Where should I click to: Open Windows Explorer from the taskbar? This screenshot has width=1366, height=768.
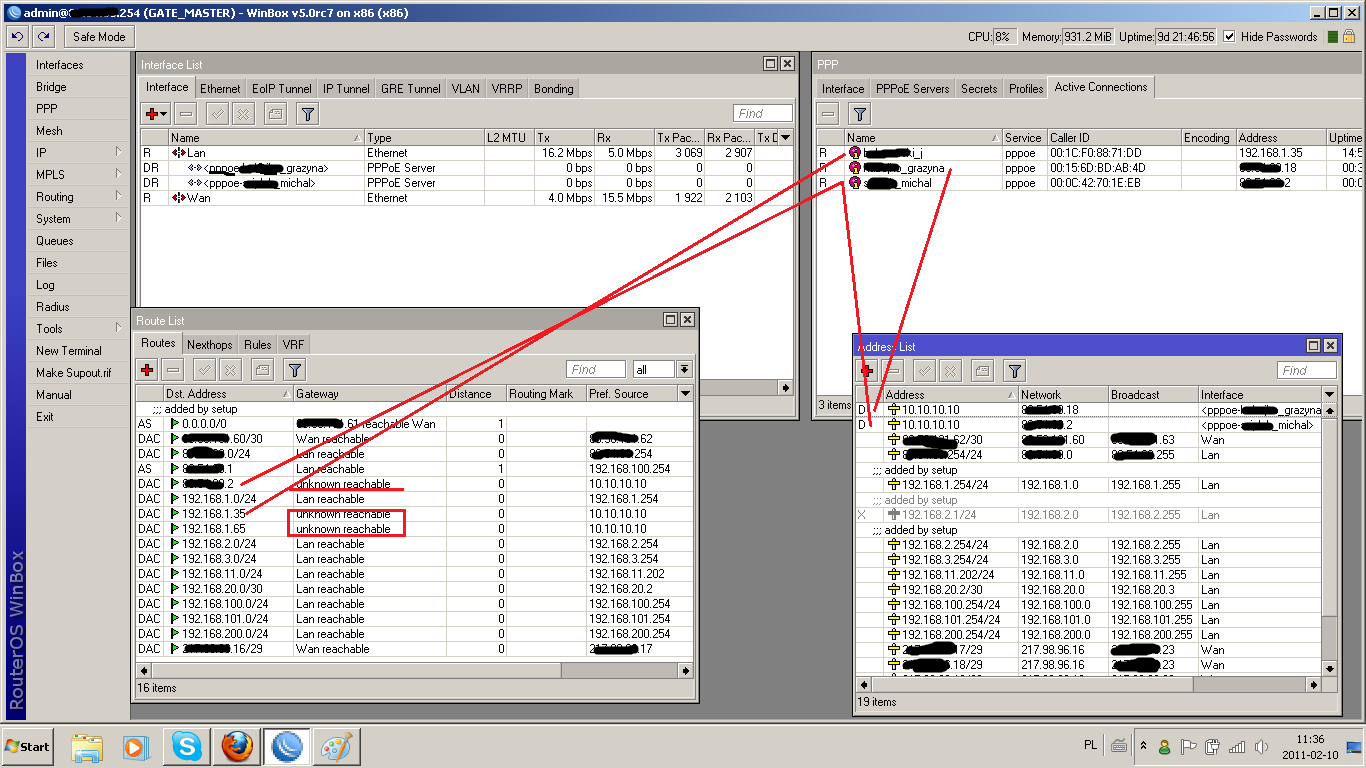point(88,747)
